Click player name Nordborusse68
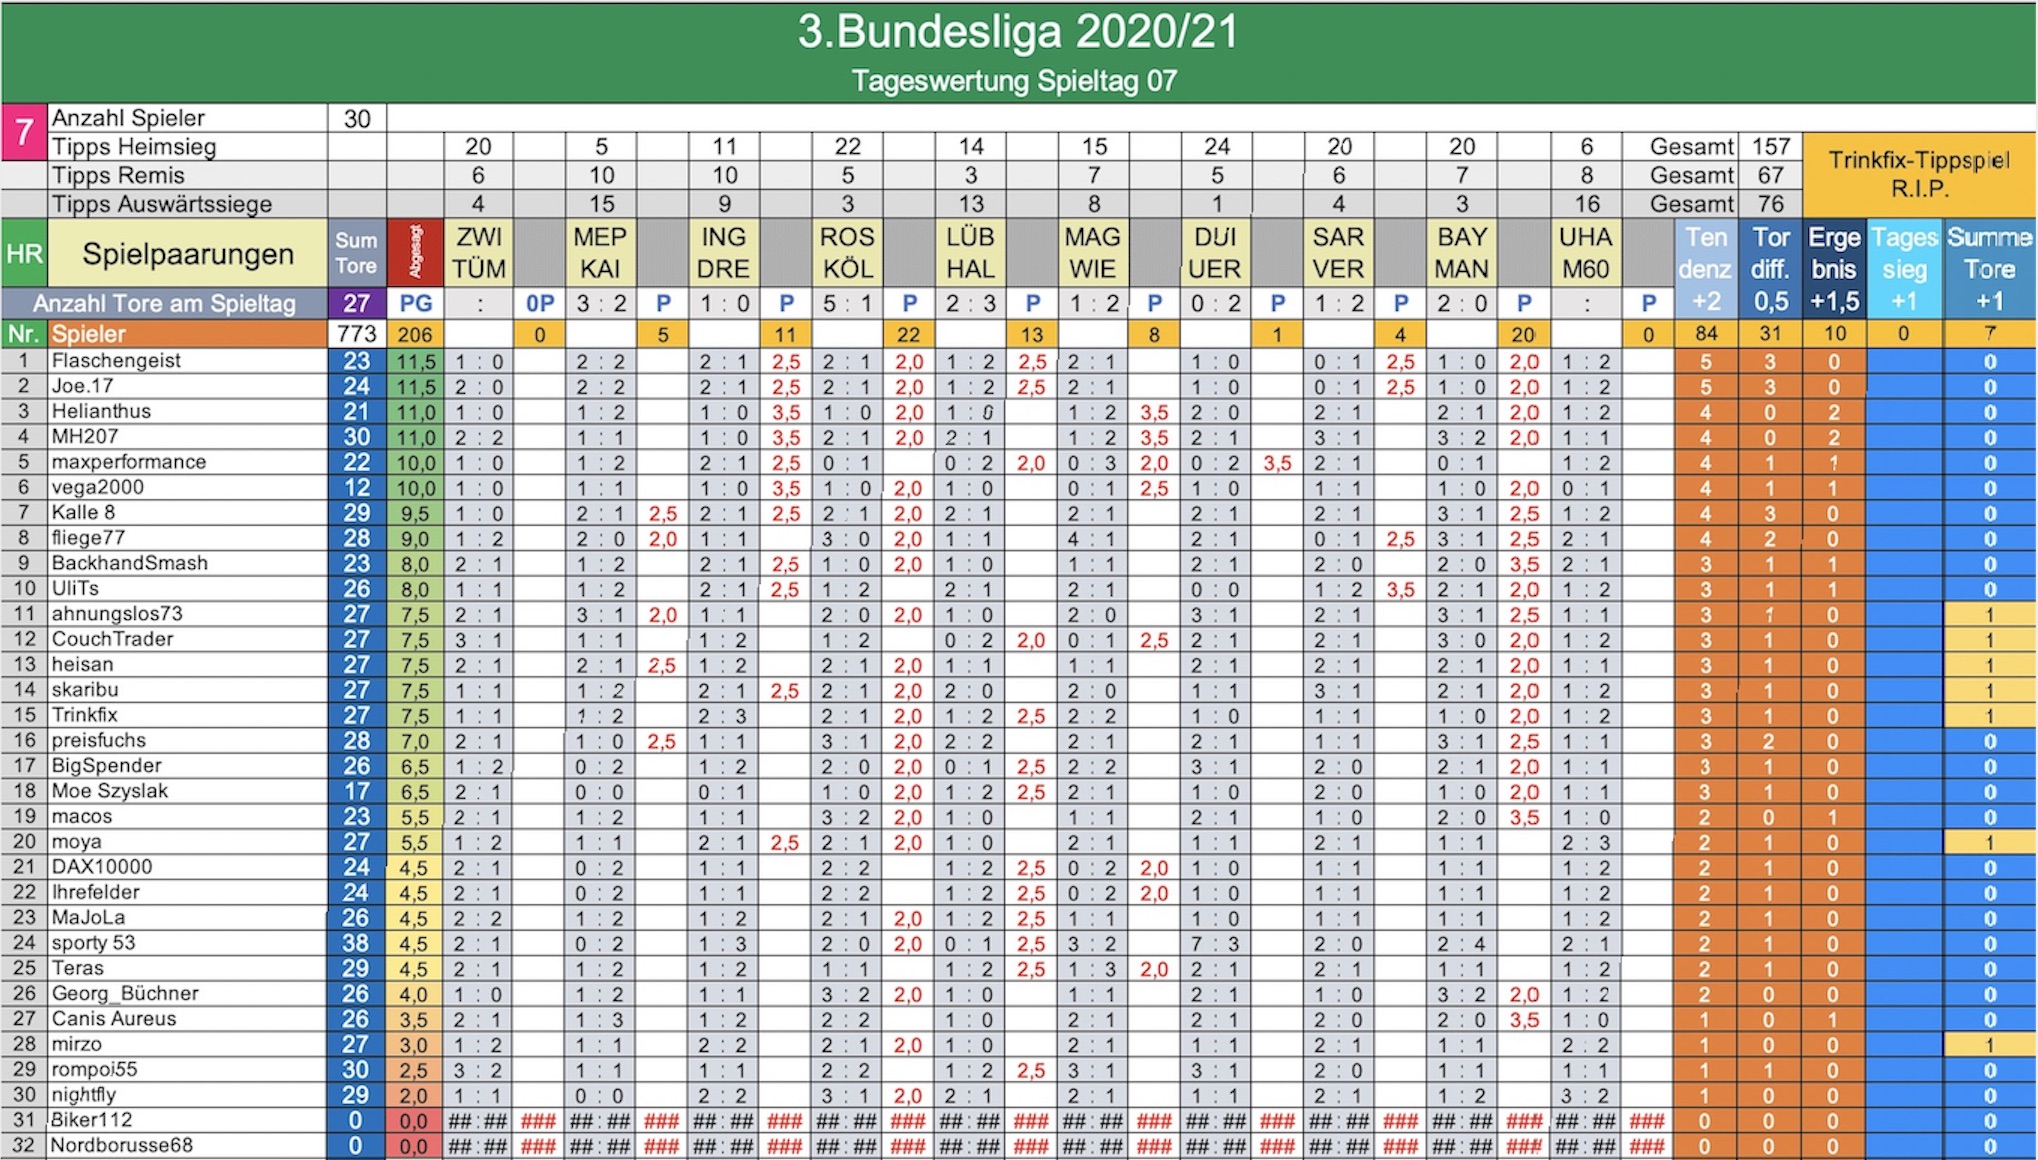This screenshot has height=1160, width=2038. (x=121, y=1145)
